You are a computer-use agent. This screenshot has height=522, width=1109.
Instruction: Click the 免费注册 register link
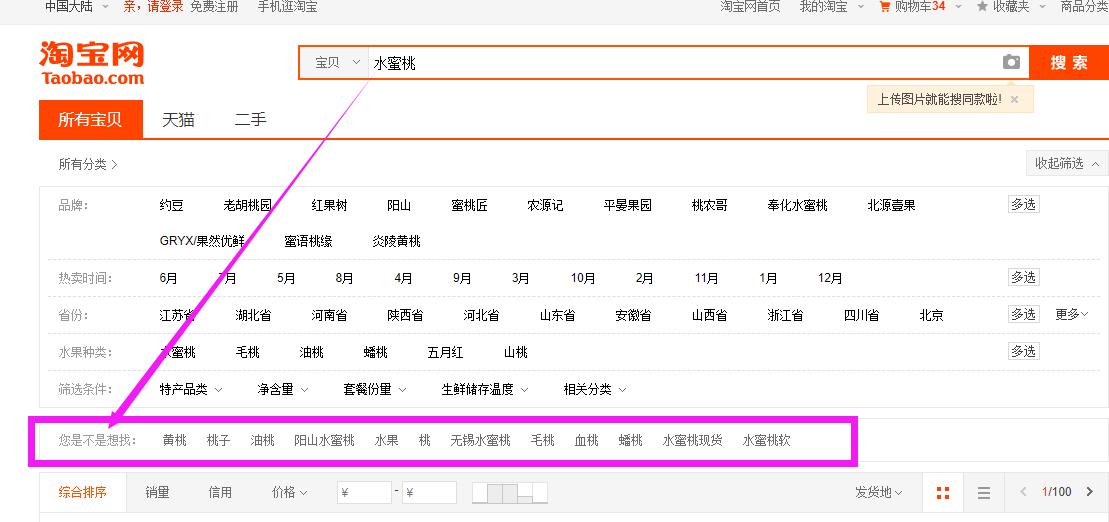tap(214, 6)
